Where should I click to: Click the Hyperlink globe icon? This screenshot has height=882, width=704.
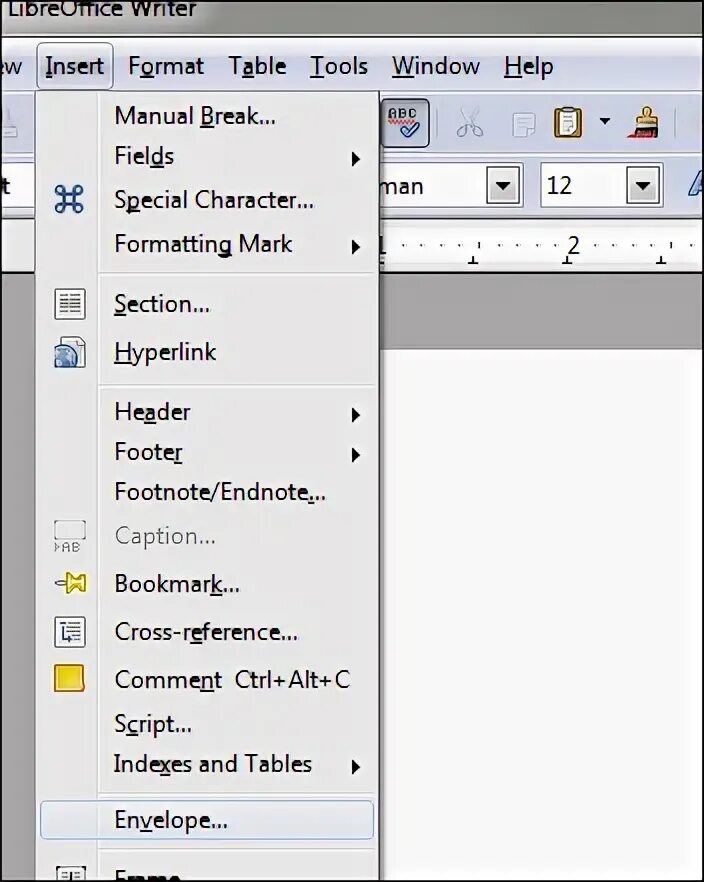(x=69, y=352)
